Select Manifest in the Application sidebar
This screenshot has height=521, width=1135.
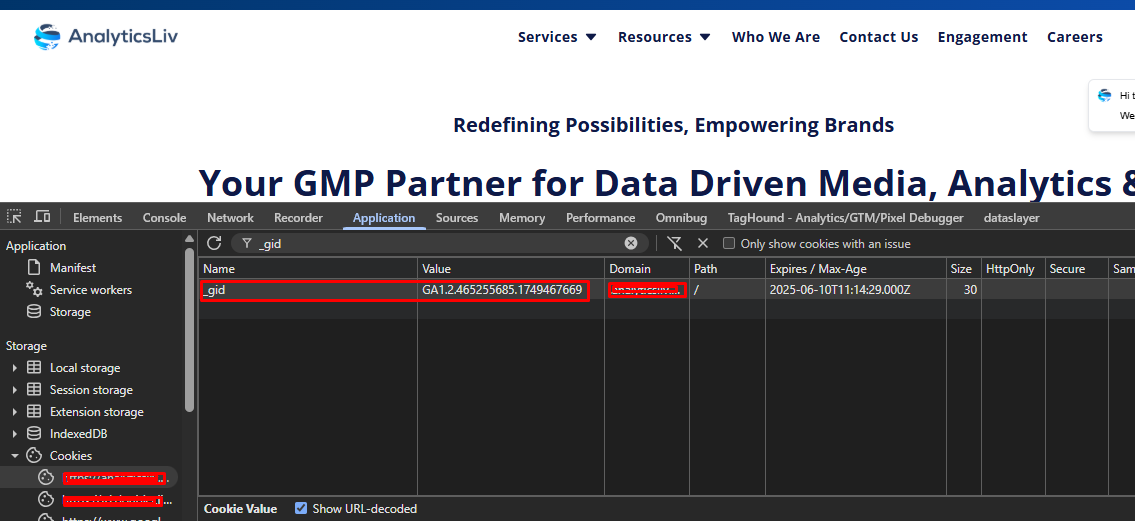point(72,268)
